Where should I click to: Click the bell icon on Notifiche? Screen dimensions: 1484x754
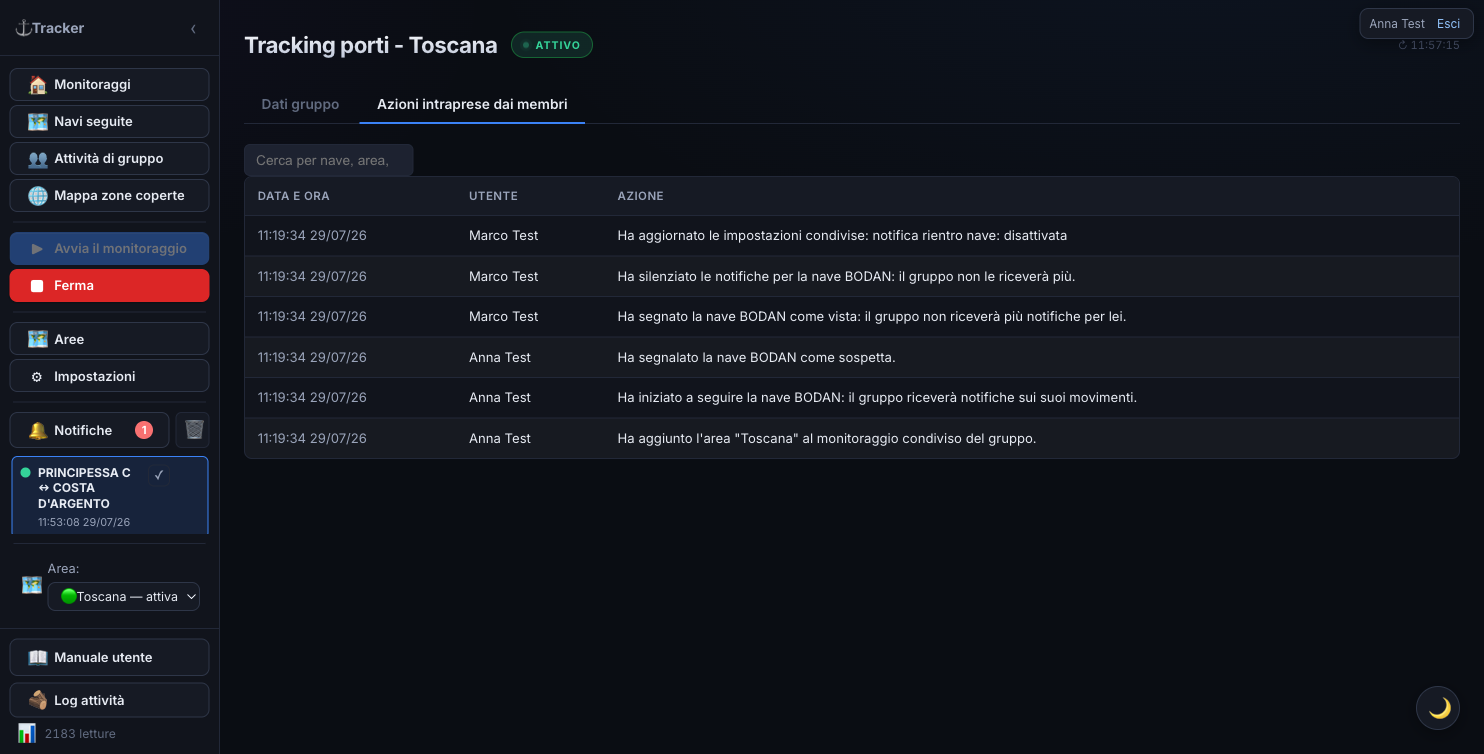coord(38,430)
